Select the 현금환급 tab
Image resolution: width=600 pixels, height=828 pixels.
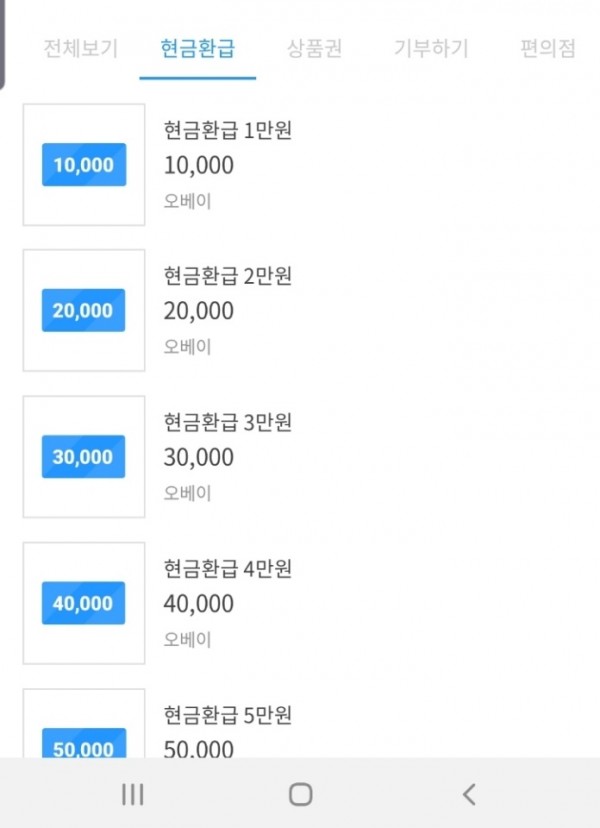pyautogui.click(x=198, y=48)
